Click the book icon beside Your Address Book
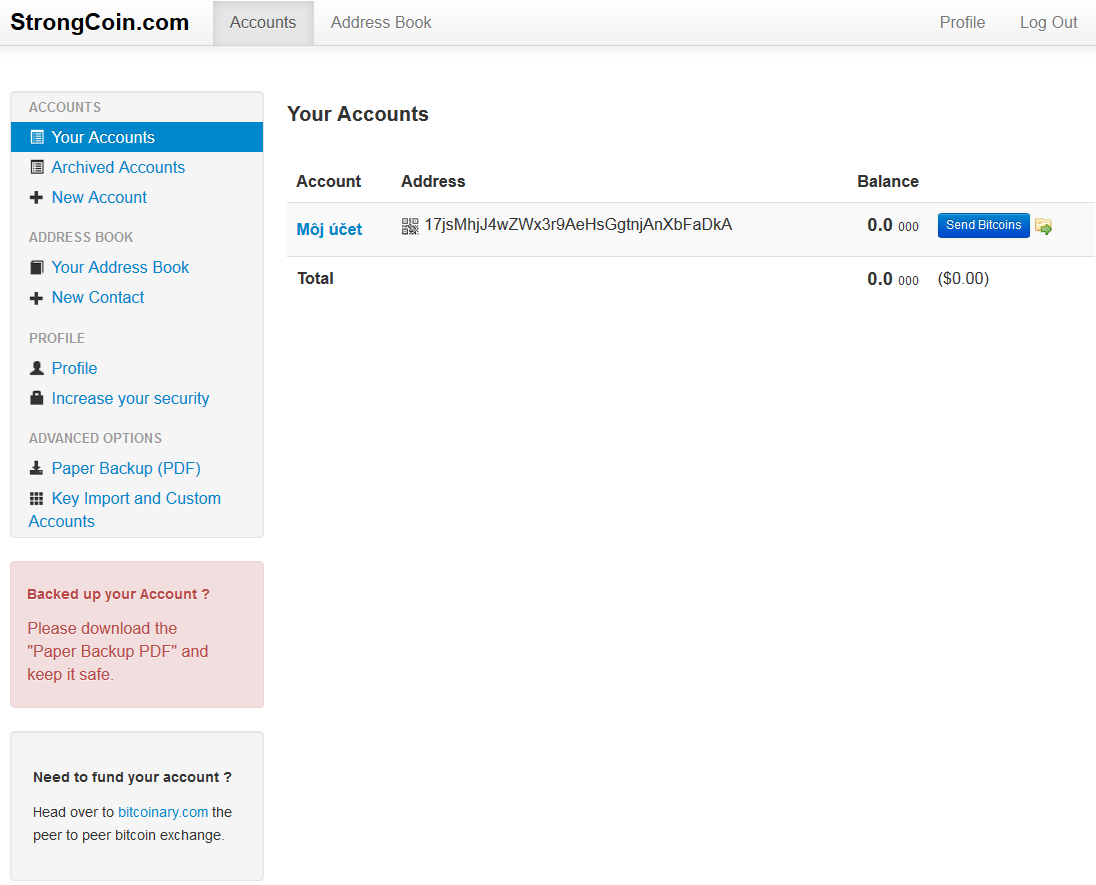Viewport: 1096px width, 885px height. [37, 268]
